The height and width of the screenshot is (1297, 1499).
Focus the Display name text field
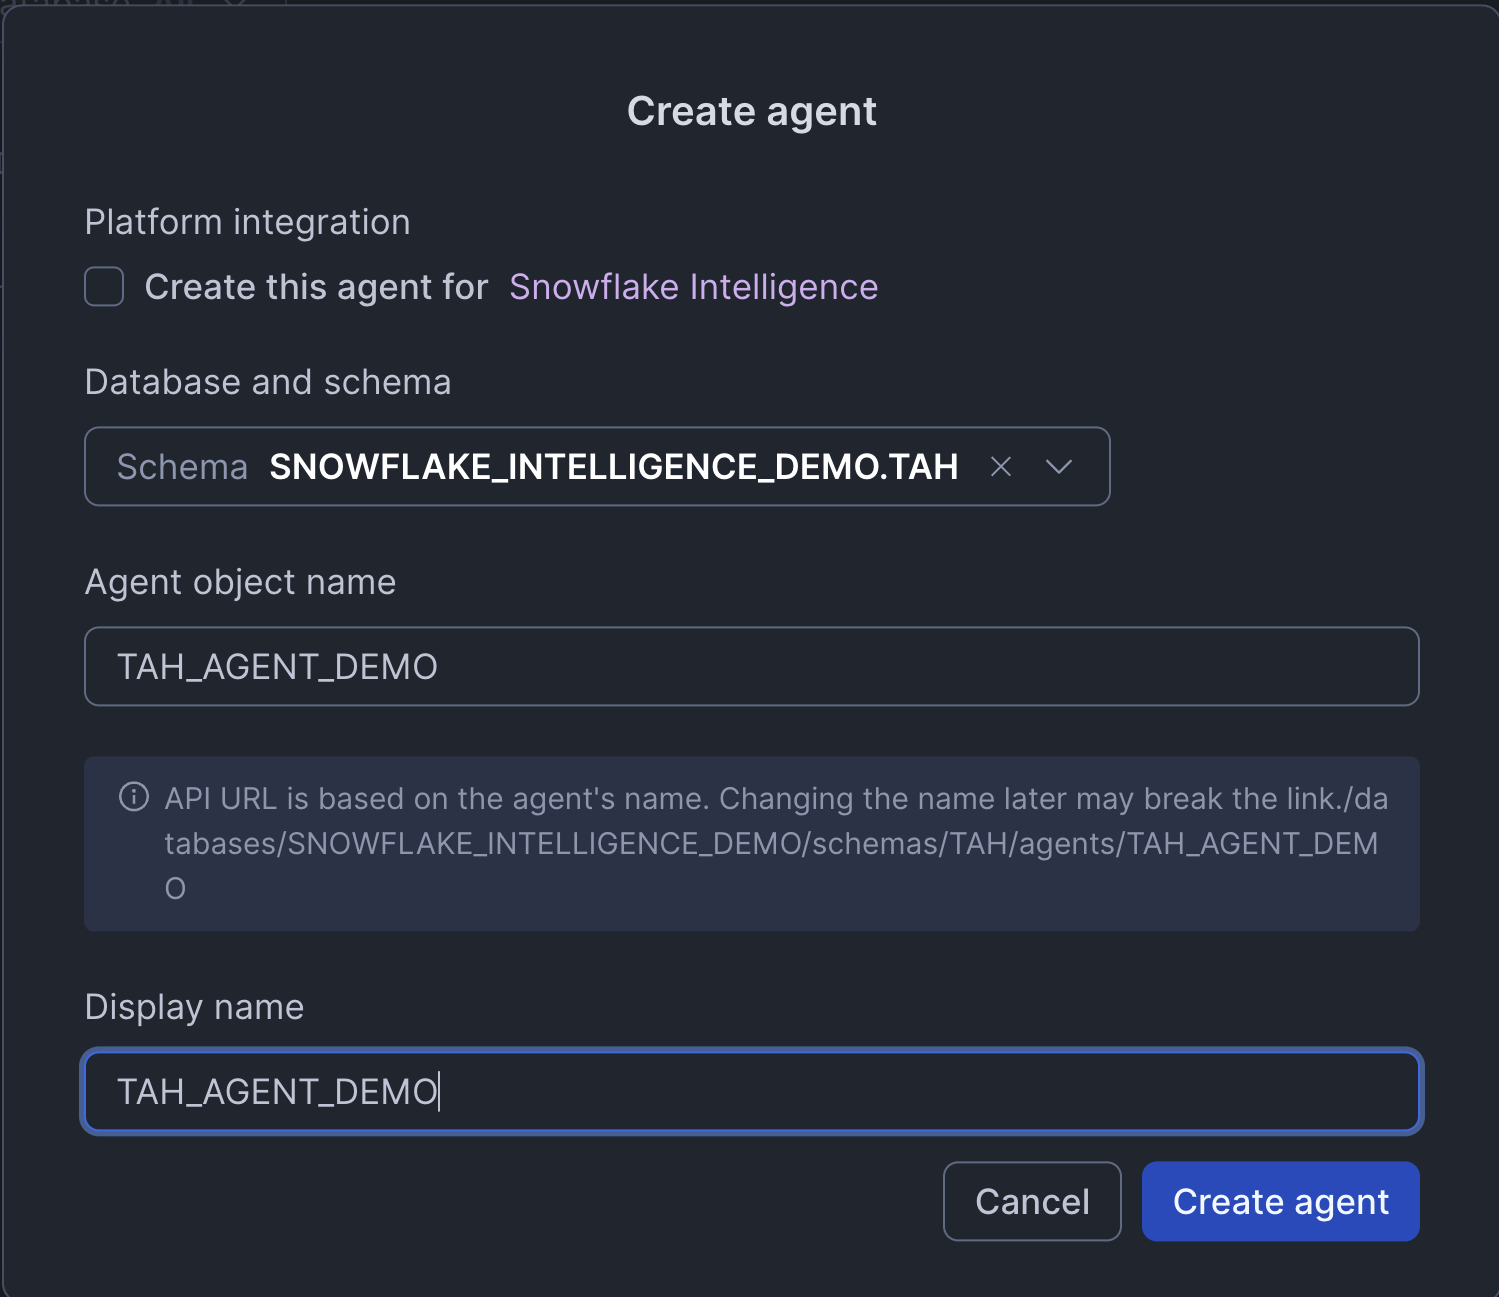click(750, 1091)
